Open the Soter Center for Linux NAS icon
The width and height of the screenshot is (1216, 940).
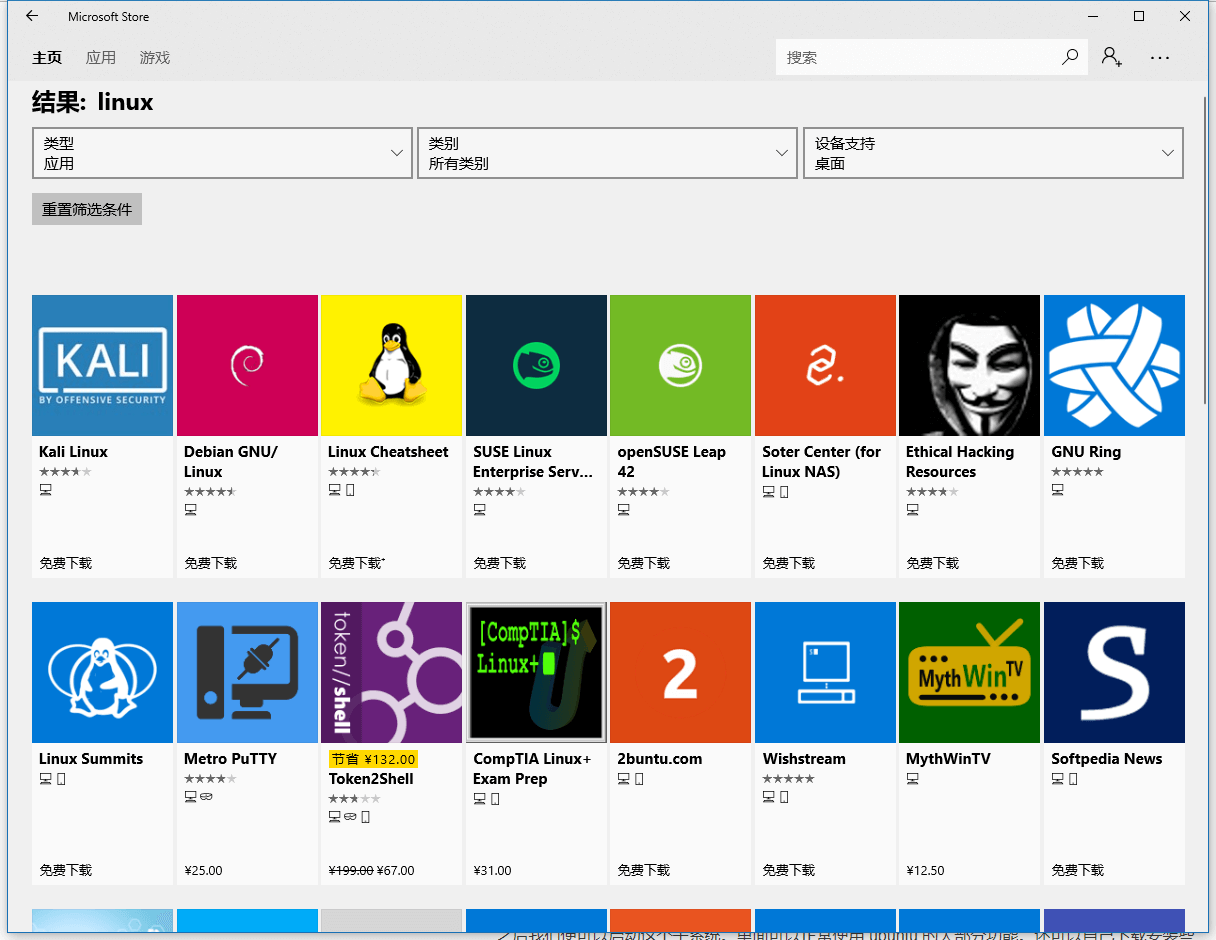click(825, 365)
